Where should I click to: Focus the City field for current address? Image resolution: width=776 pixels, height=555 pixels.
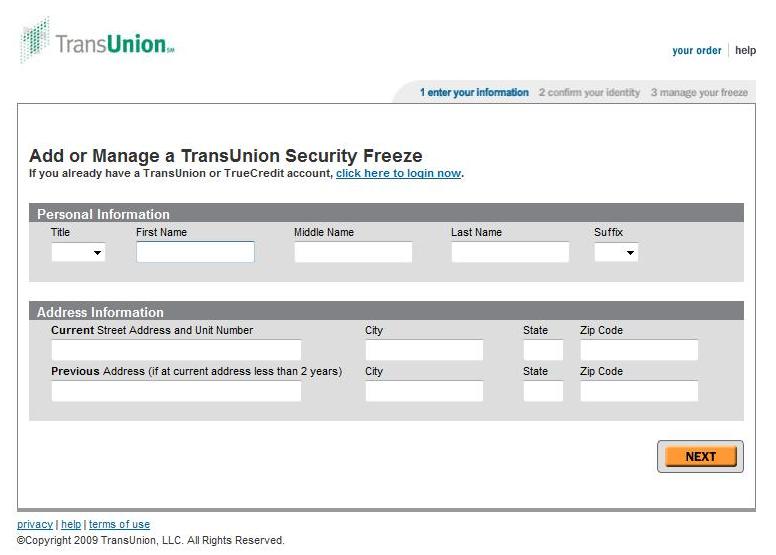[424, 350]
